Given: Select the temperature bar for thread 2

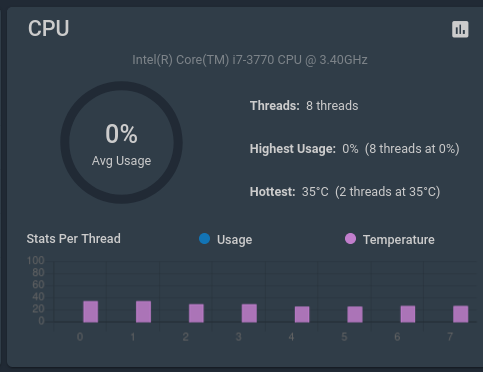Looking at the screenshot, I should click(x=196, y=313).
